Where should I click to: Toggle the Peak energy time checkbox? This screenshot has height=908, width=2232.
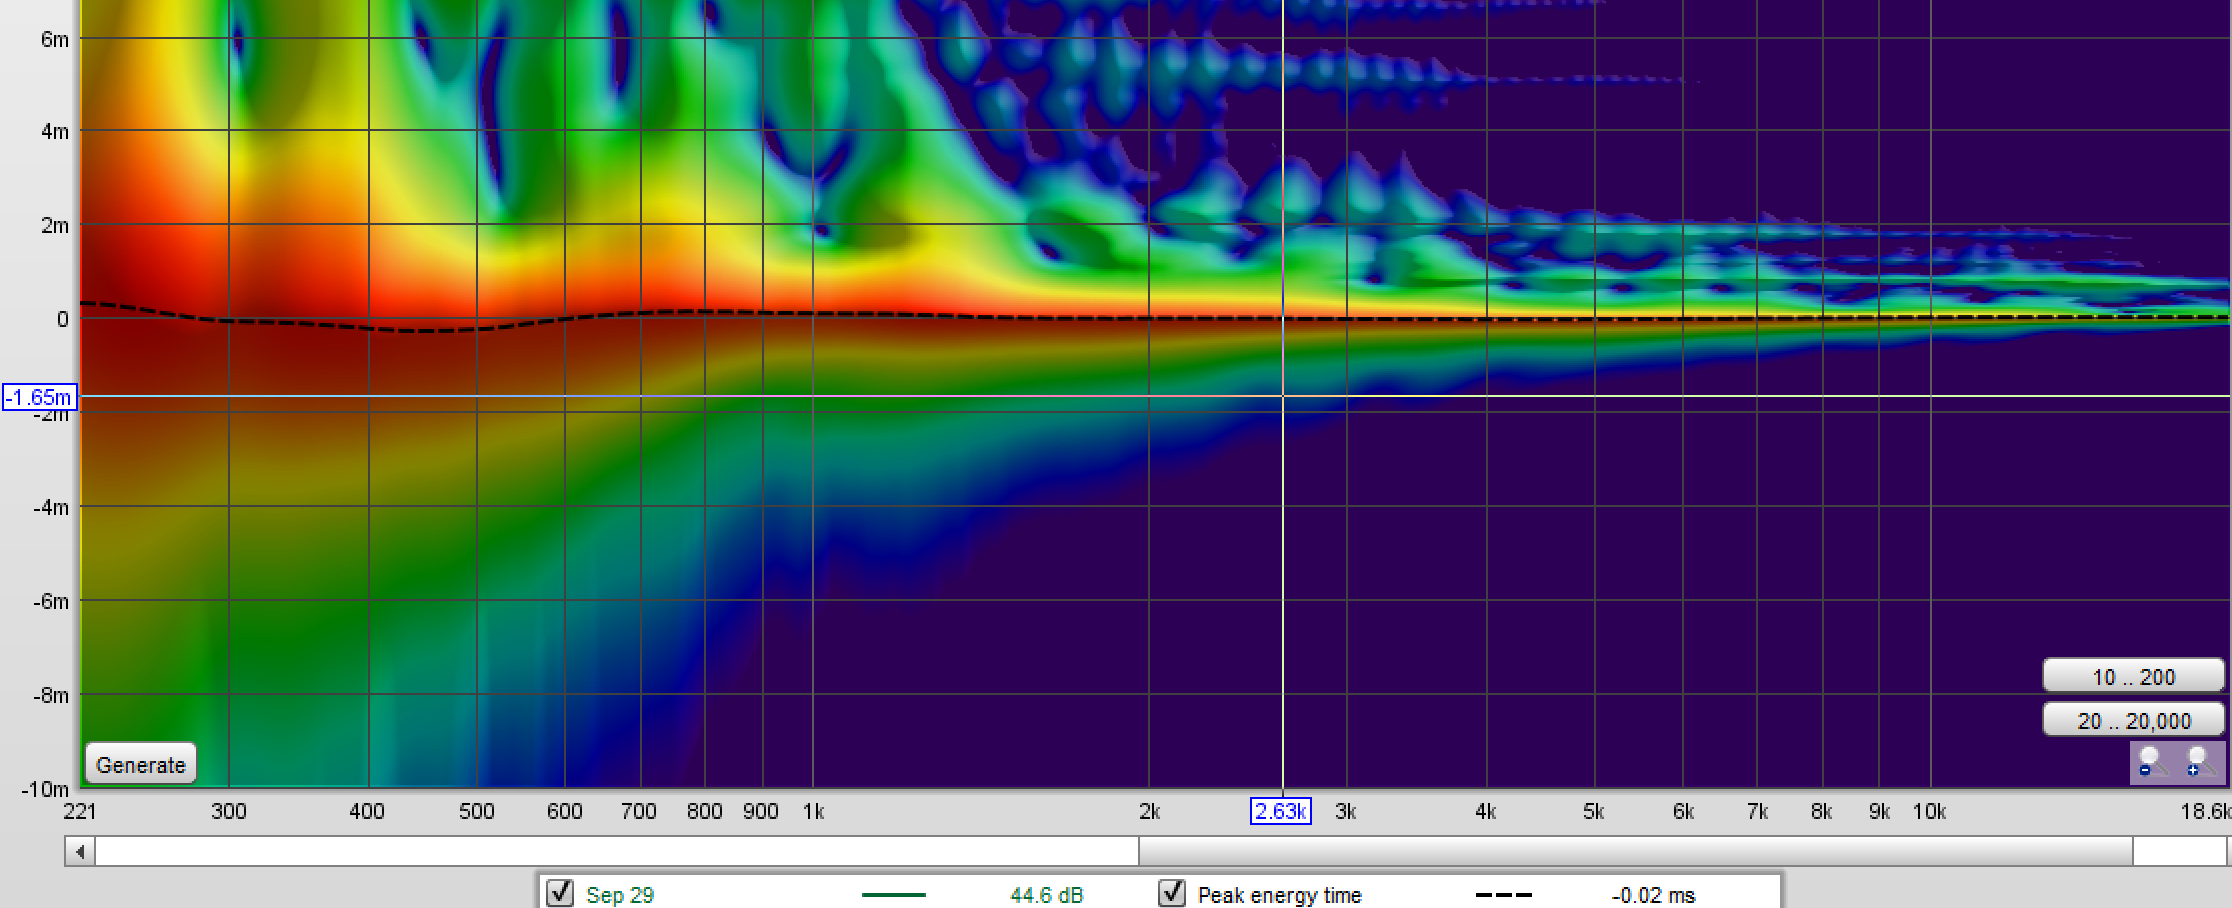1172,893
